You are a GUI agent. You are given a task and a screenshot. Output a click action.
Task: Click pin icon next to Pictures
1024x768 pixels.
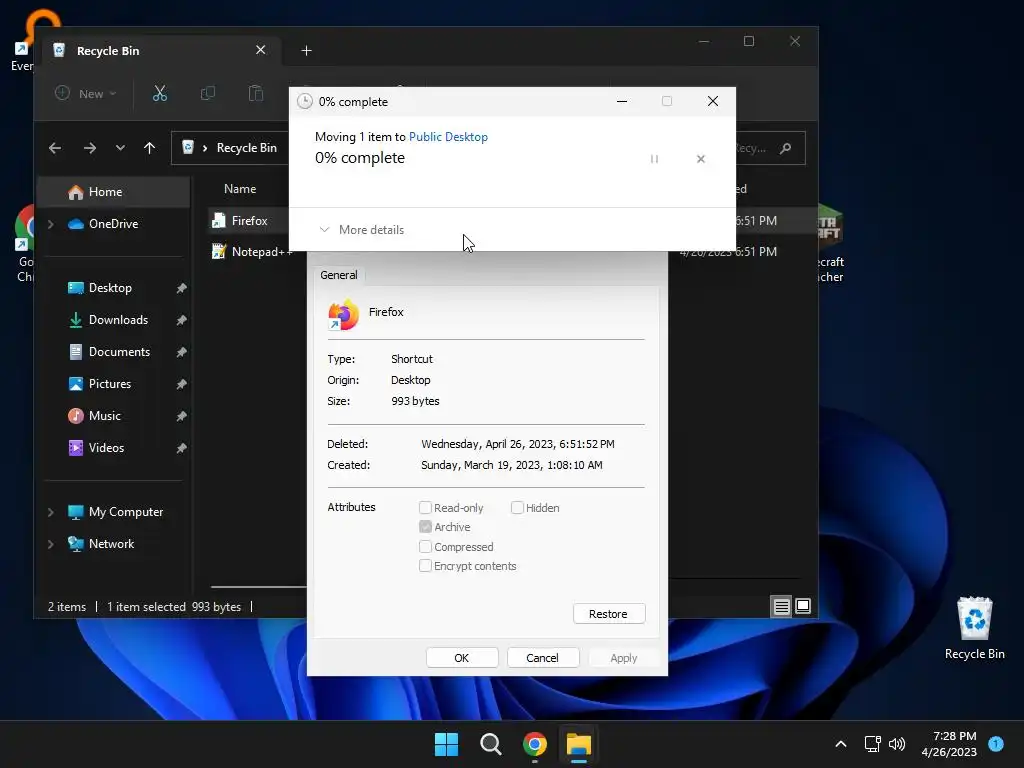point(182,384)
